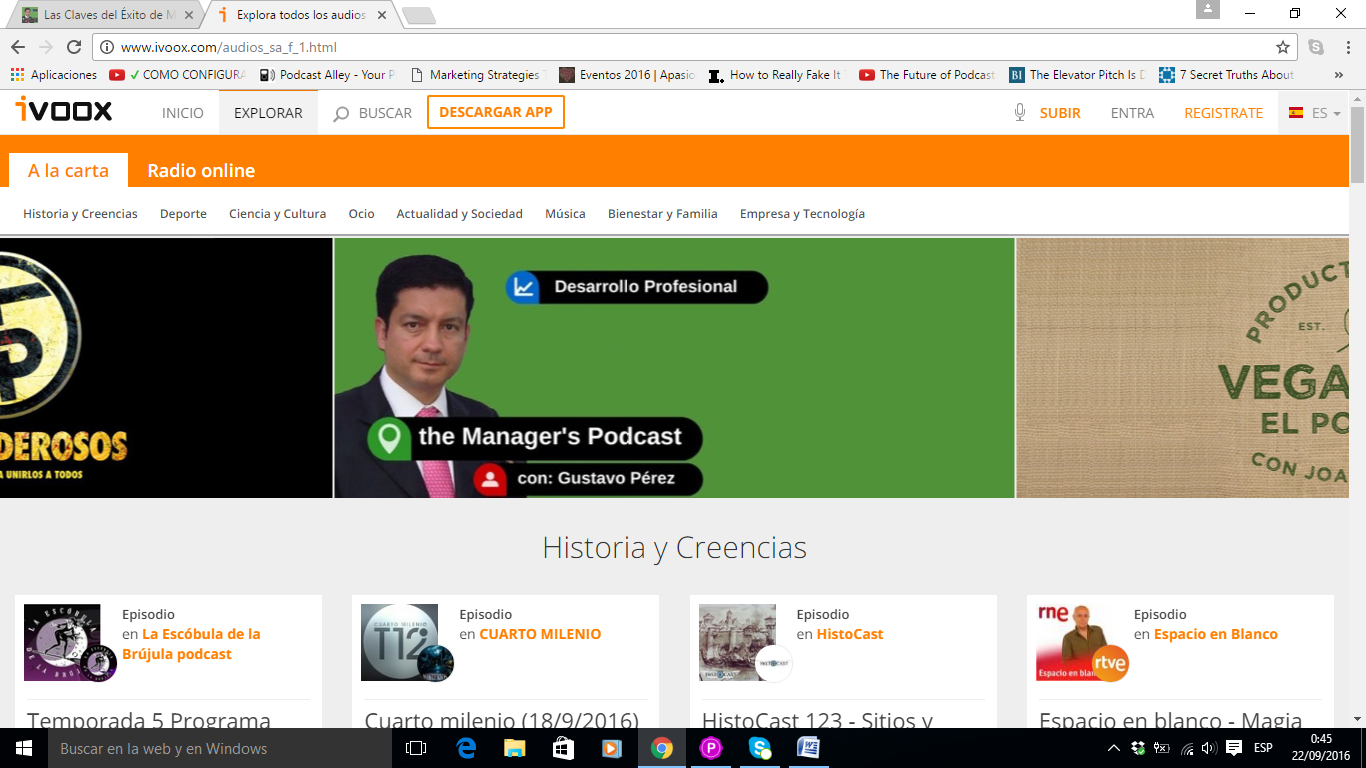Go to INICIO in the nav
1366x768 pixels.
(x=183, y=113)
